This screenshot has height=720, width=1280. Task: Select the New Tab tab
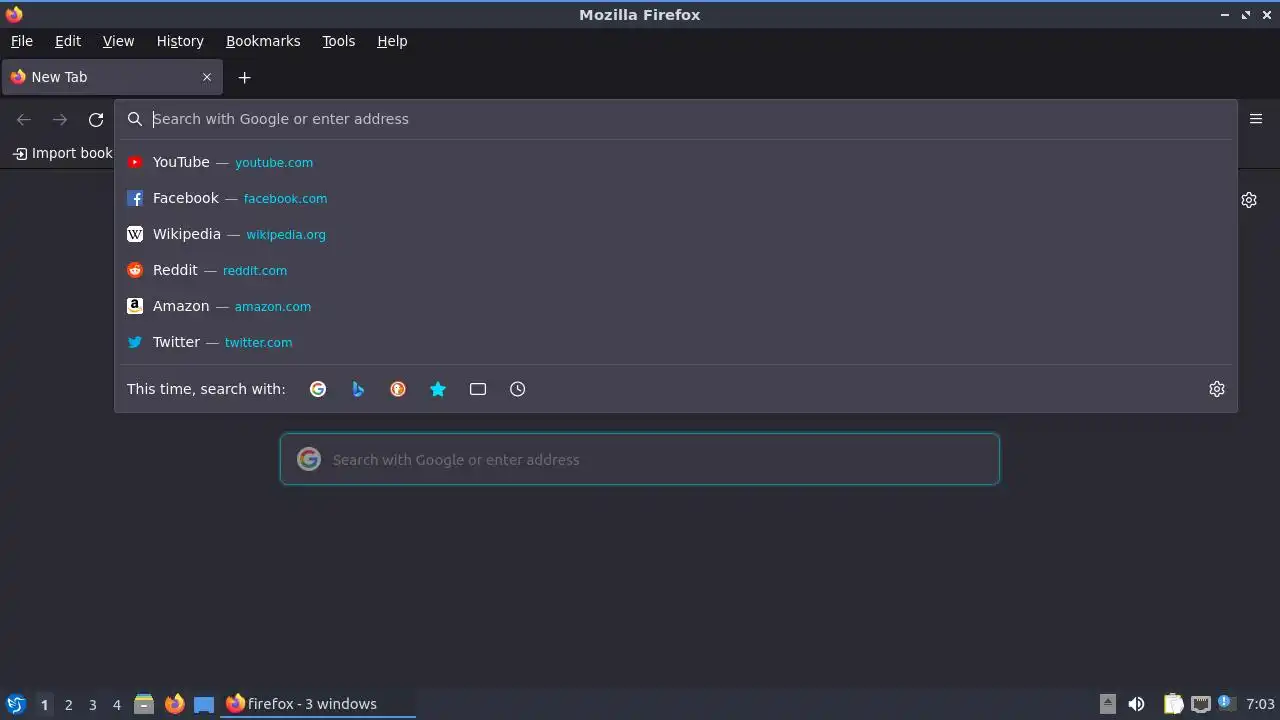pyautogui.click(x=112, y=77)
